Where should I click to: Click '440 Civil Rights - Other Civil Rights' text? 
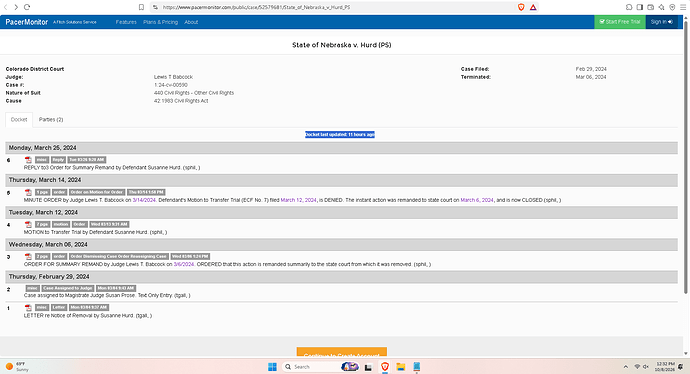[x=194, y=93]
